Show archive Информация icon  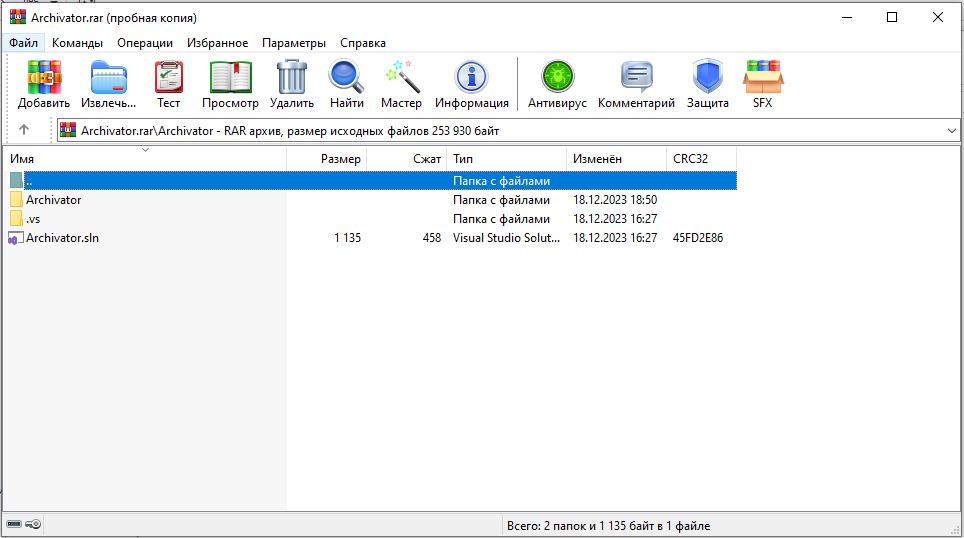point(471,77)
